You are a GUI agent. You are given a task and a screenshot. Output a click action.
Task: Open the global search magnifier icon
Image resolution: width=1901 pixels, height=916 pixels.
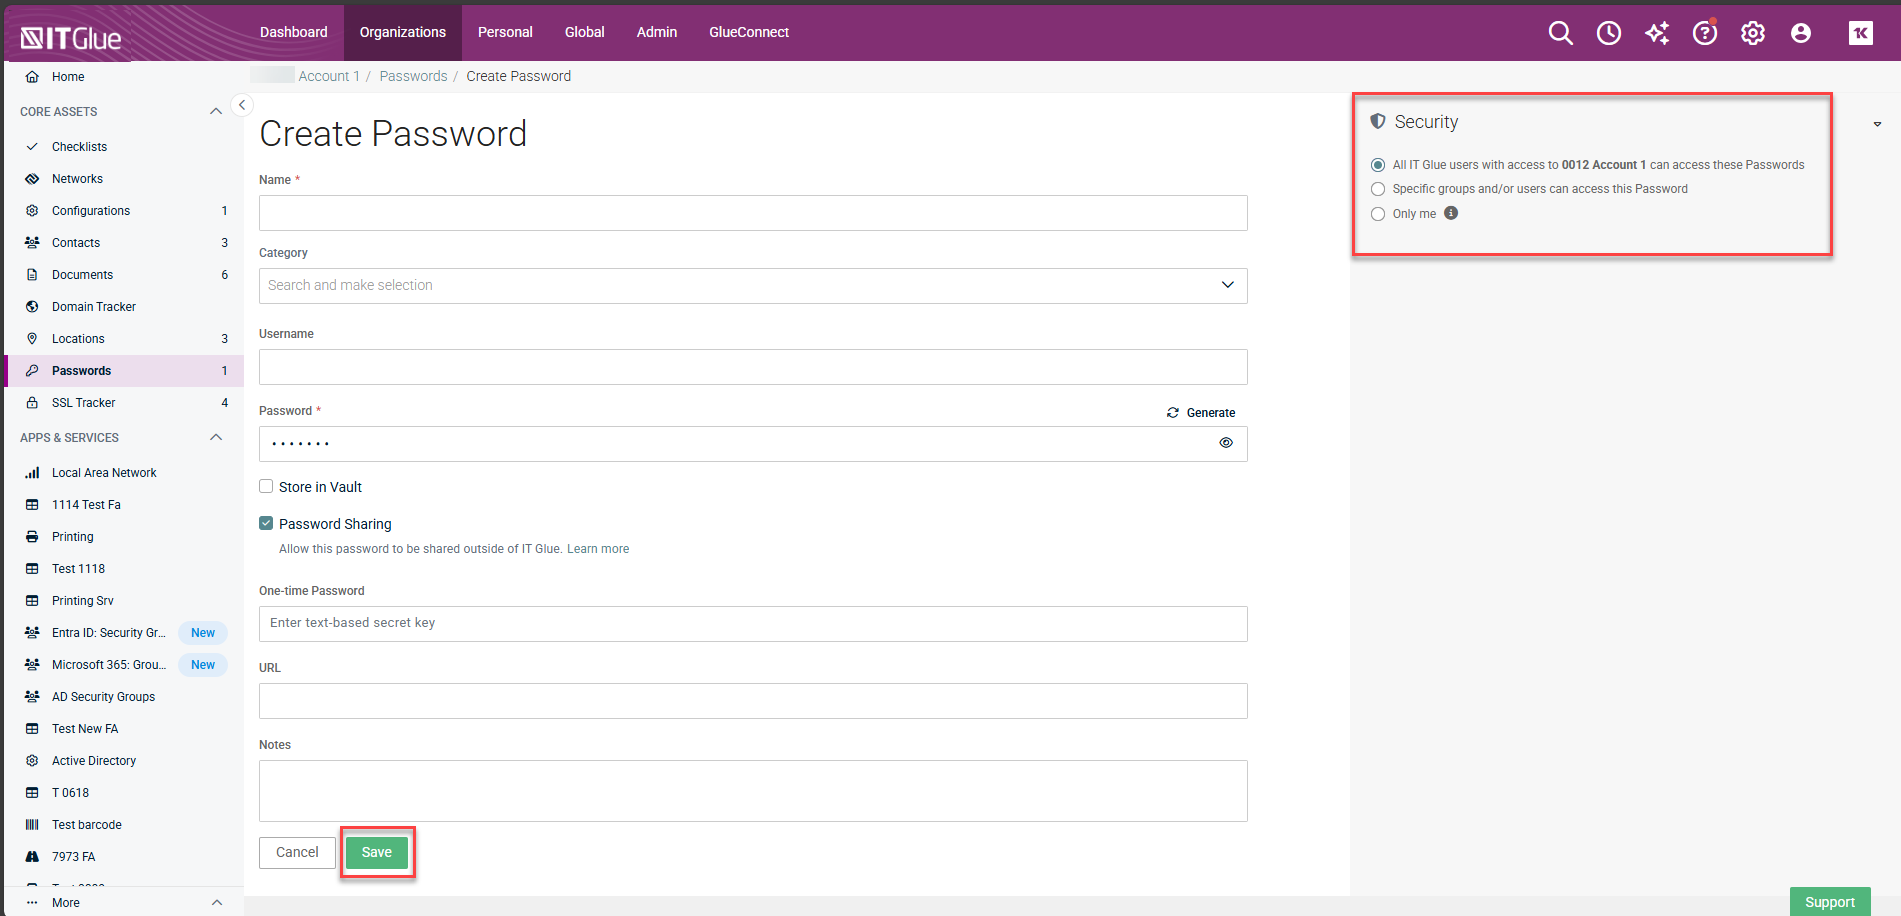coord(1560,33)
